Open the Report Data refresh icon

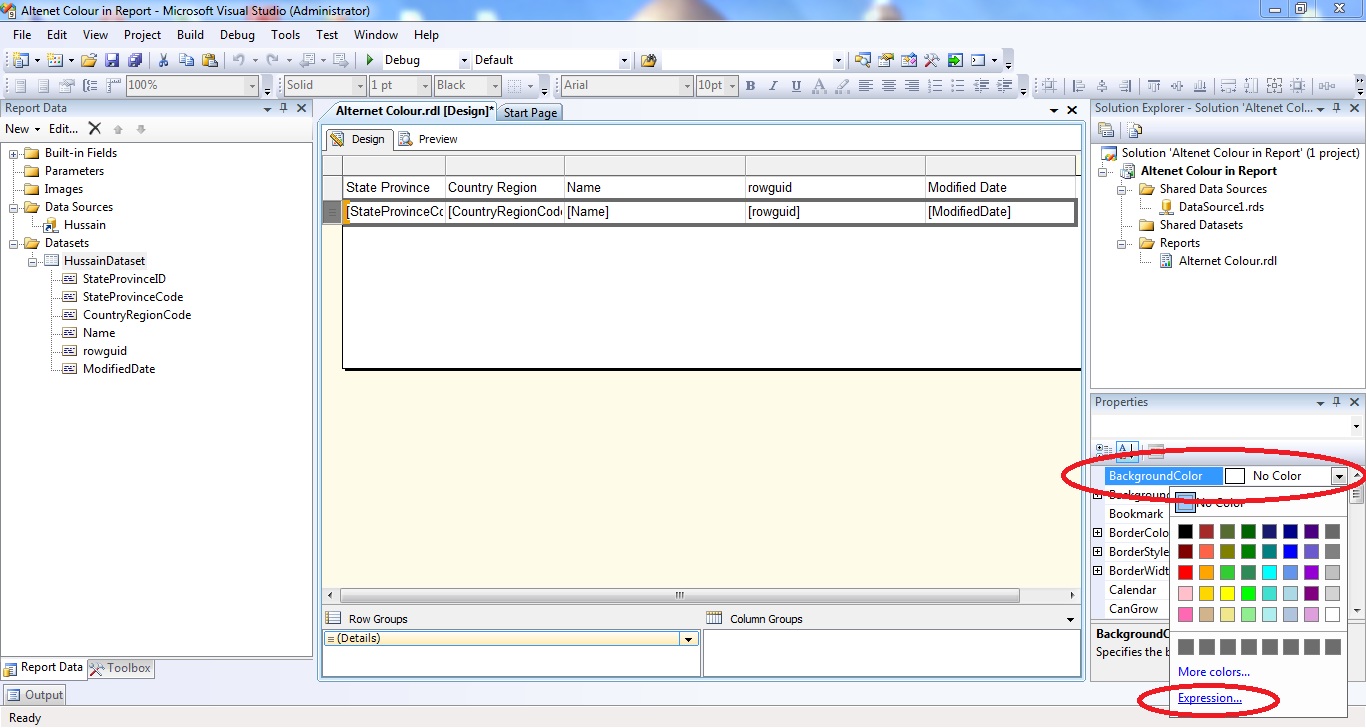[x=140, y=128]
